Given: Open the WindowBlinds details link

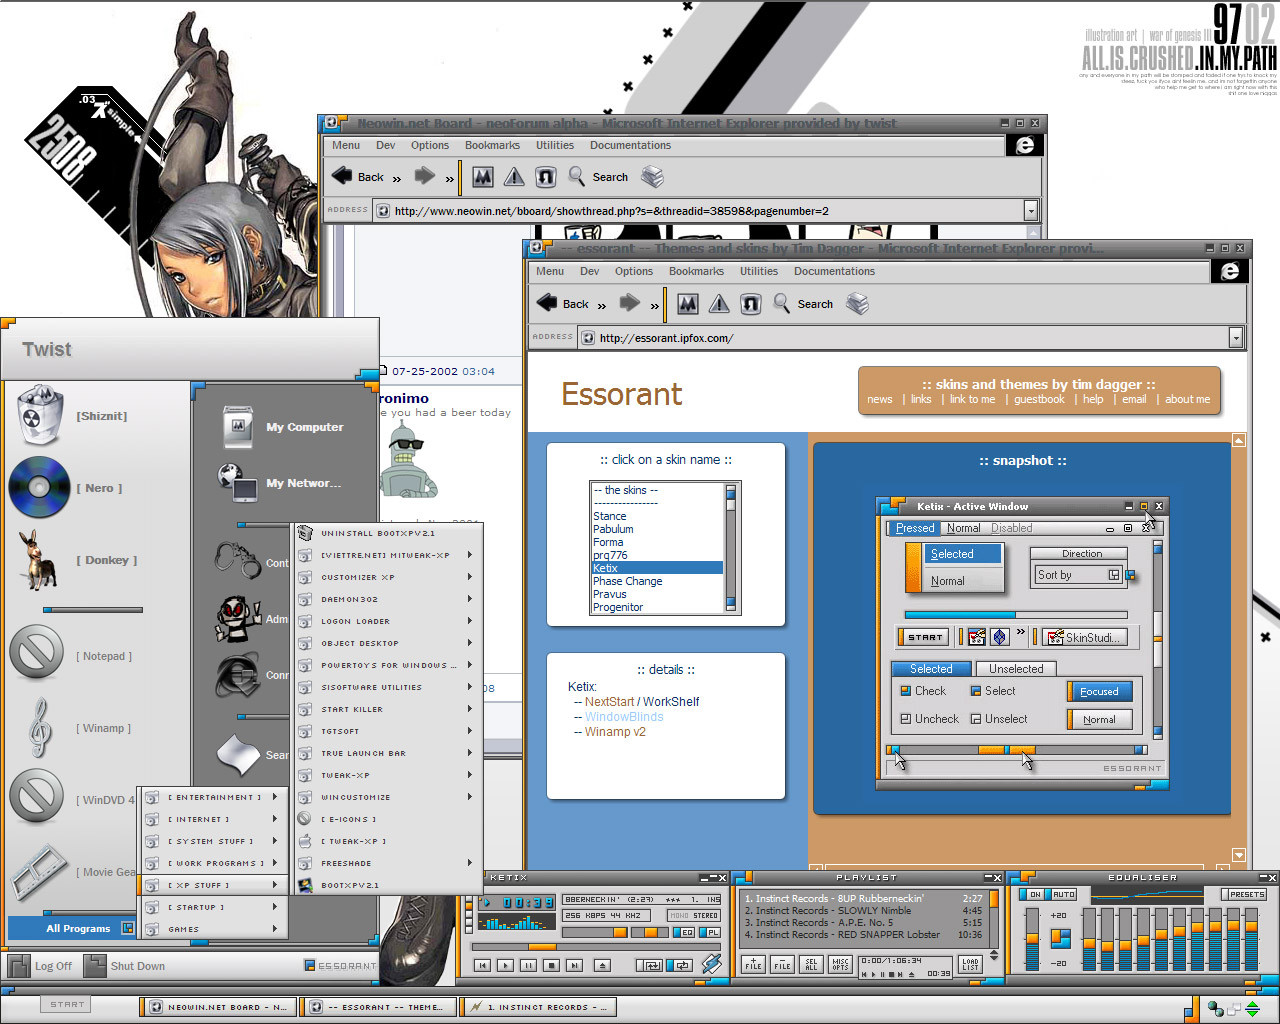Looking at the screenshot, I should [x=624, y=717].
